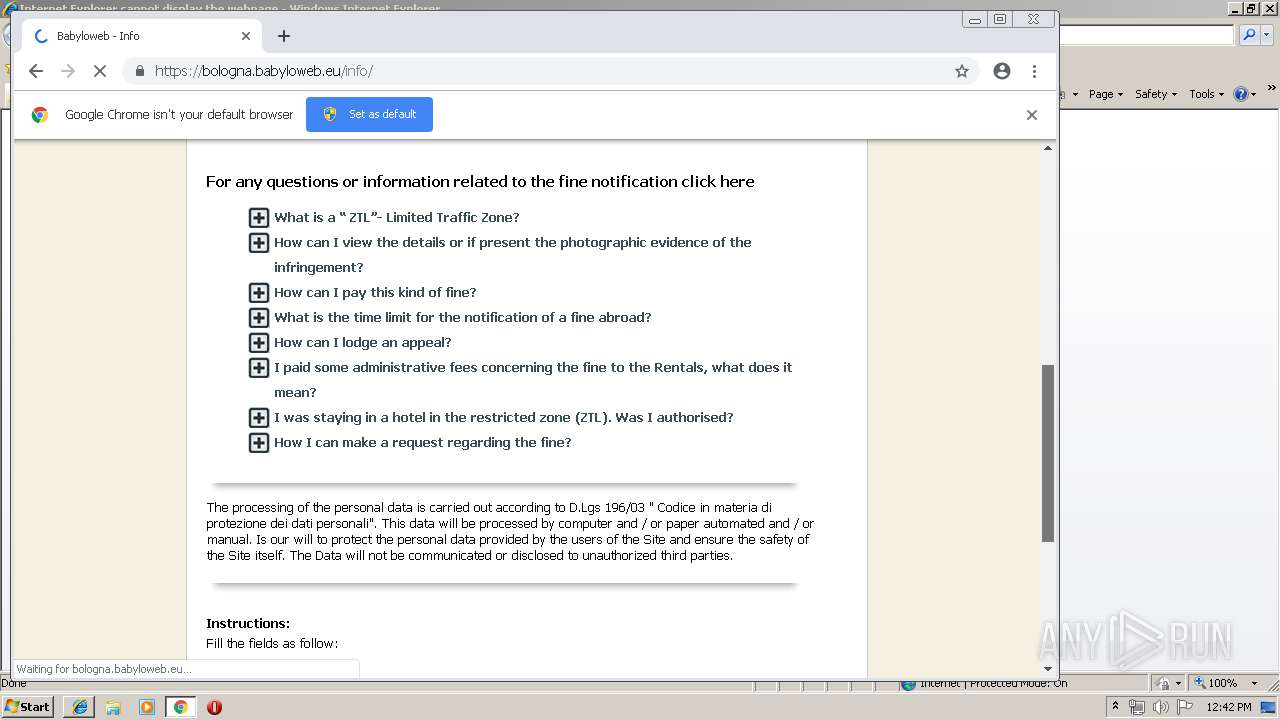Viewport: 1280px width, 720px height.
Task: Click 'How can I lodge an appeal?' text
Action: tap(363, 342)
